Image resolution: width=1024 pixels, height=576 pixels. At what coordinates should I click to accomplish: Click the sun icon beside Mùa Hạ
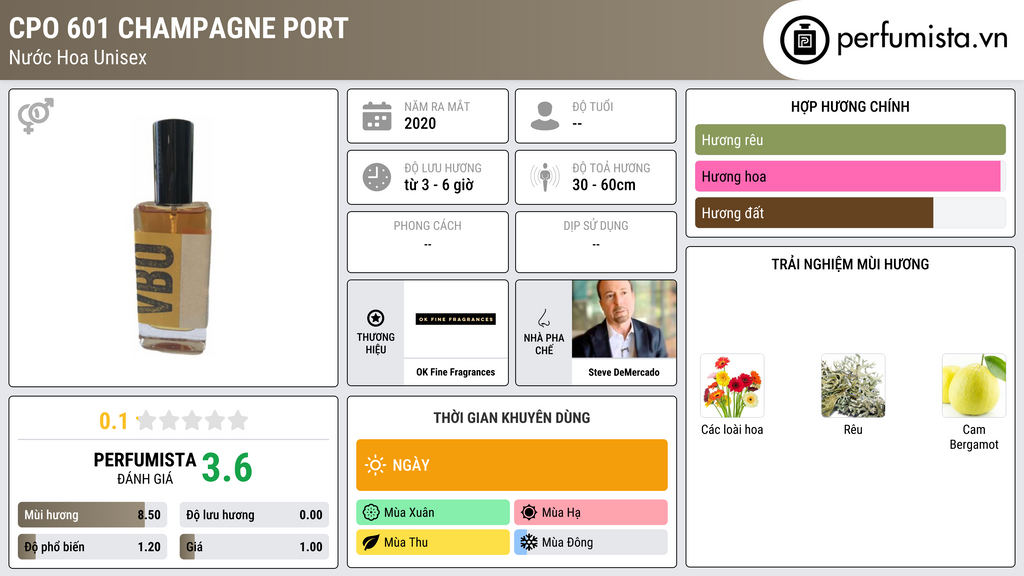coord(529,513)
